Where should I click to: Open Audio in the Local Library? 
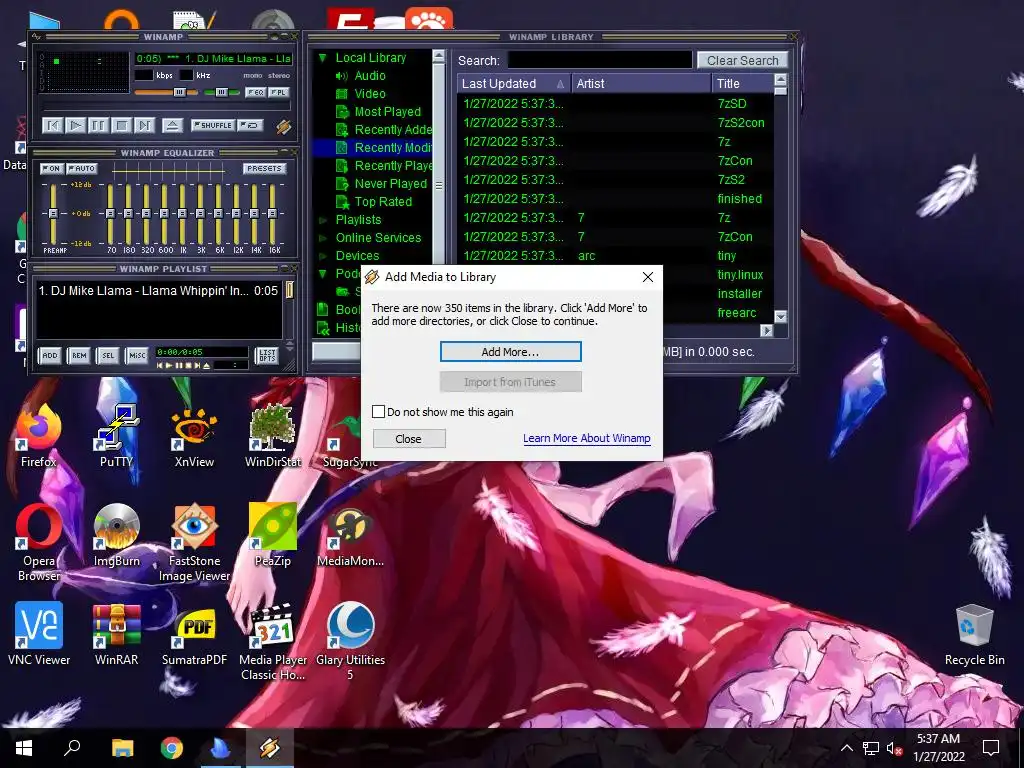(x=370, y=76)
